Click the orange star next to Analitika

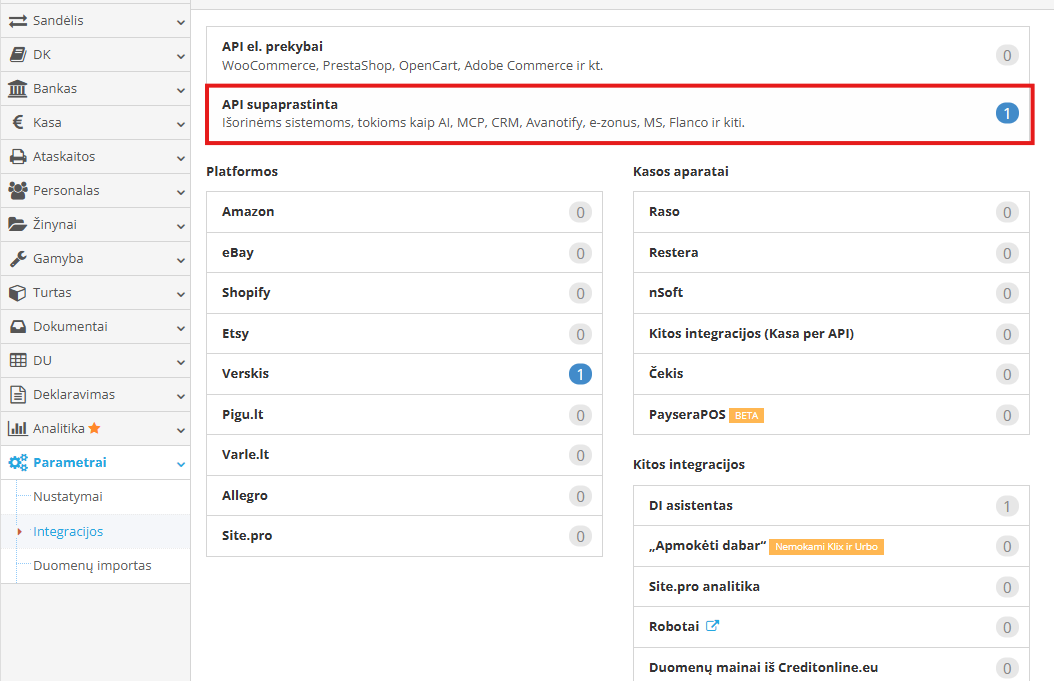(x=94, y=428)
